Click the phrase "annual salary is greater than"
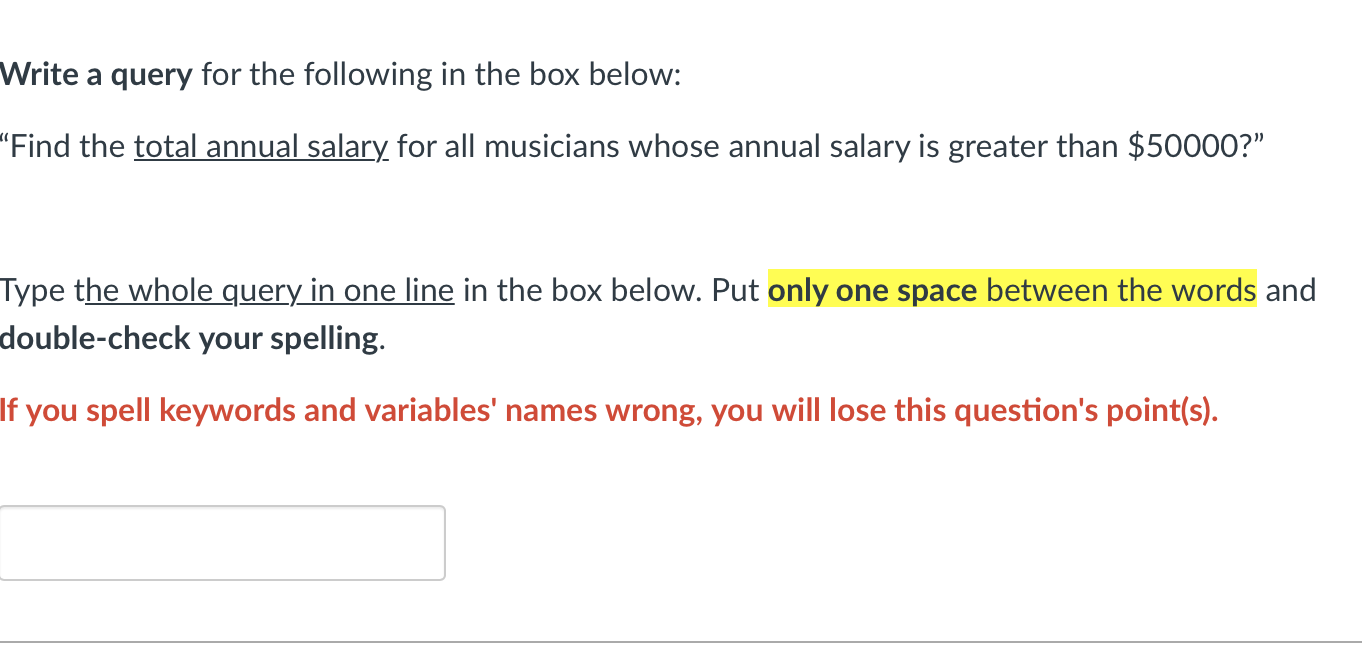 point(924,146)
